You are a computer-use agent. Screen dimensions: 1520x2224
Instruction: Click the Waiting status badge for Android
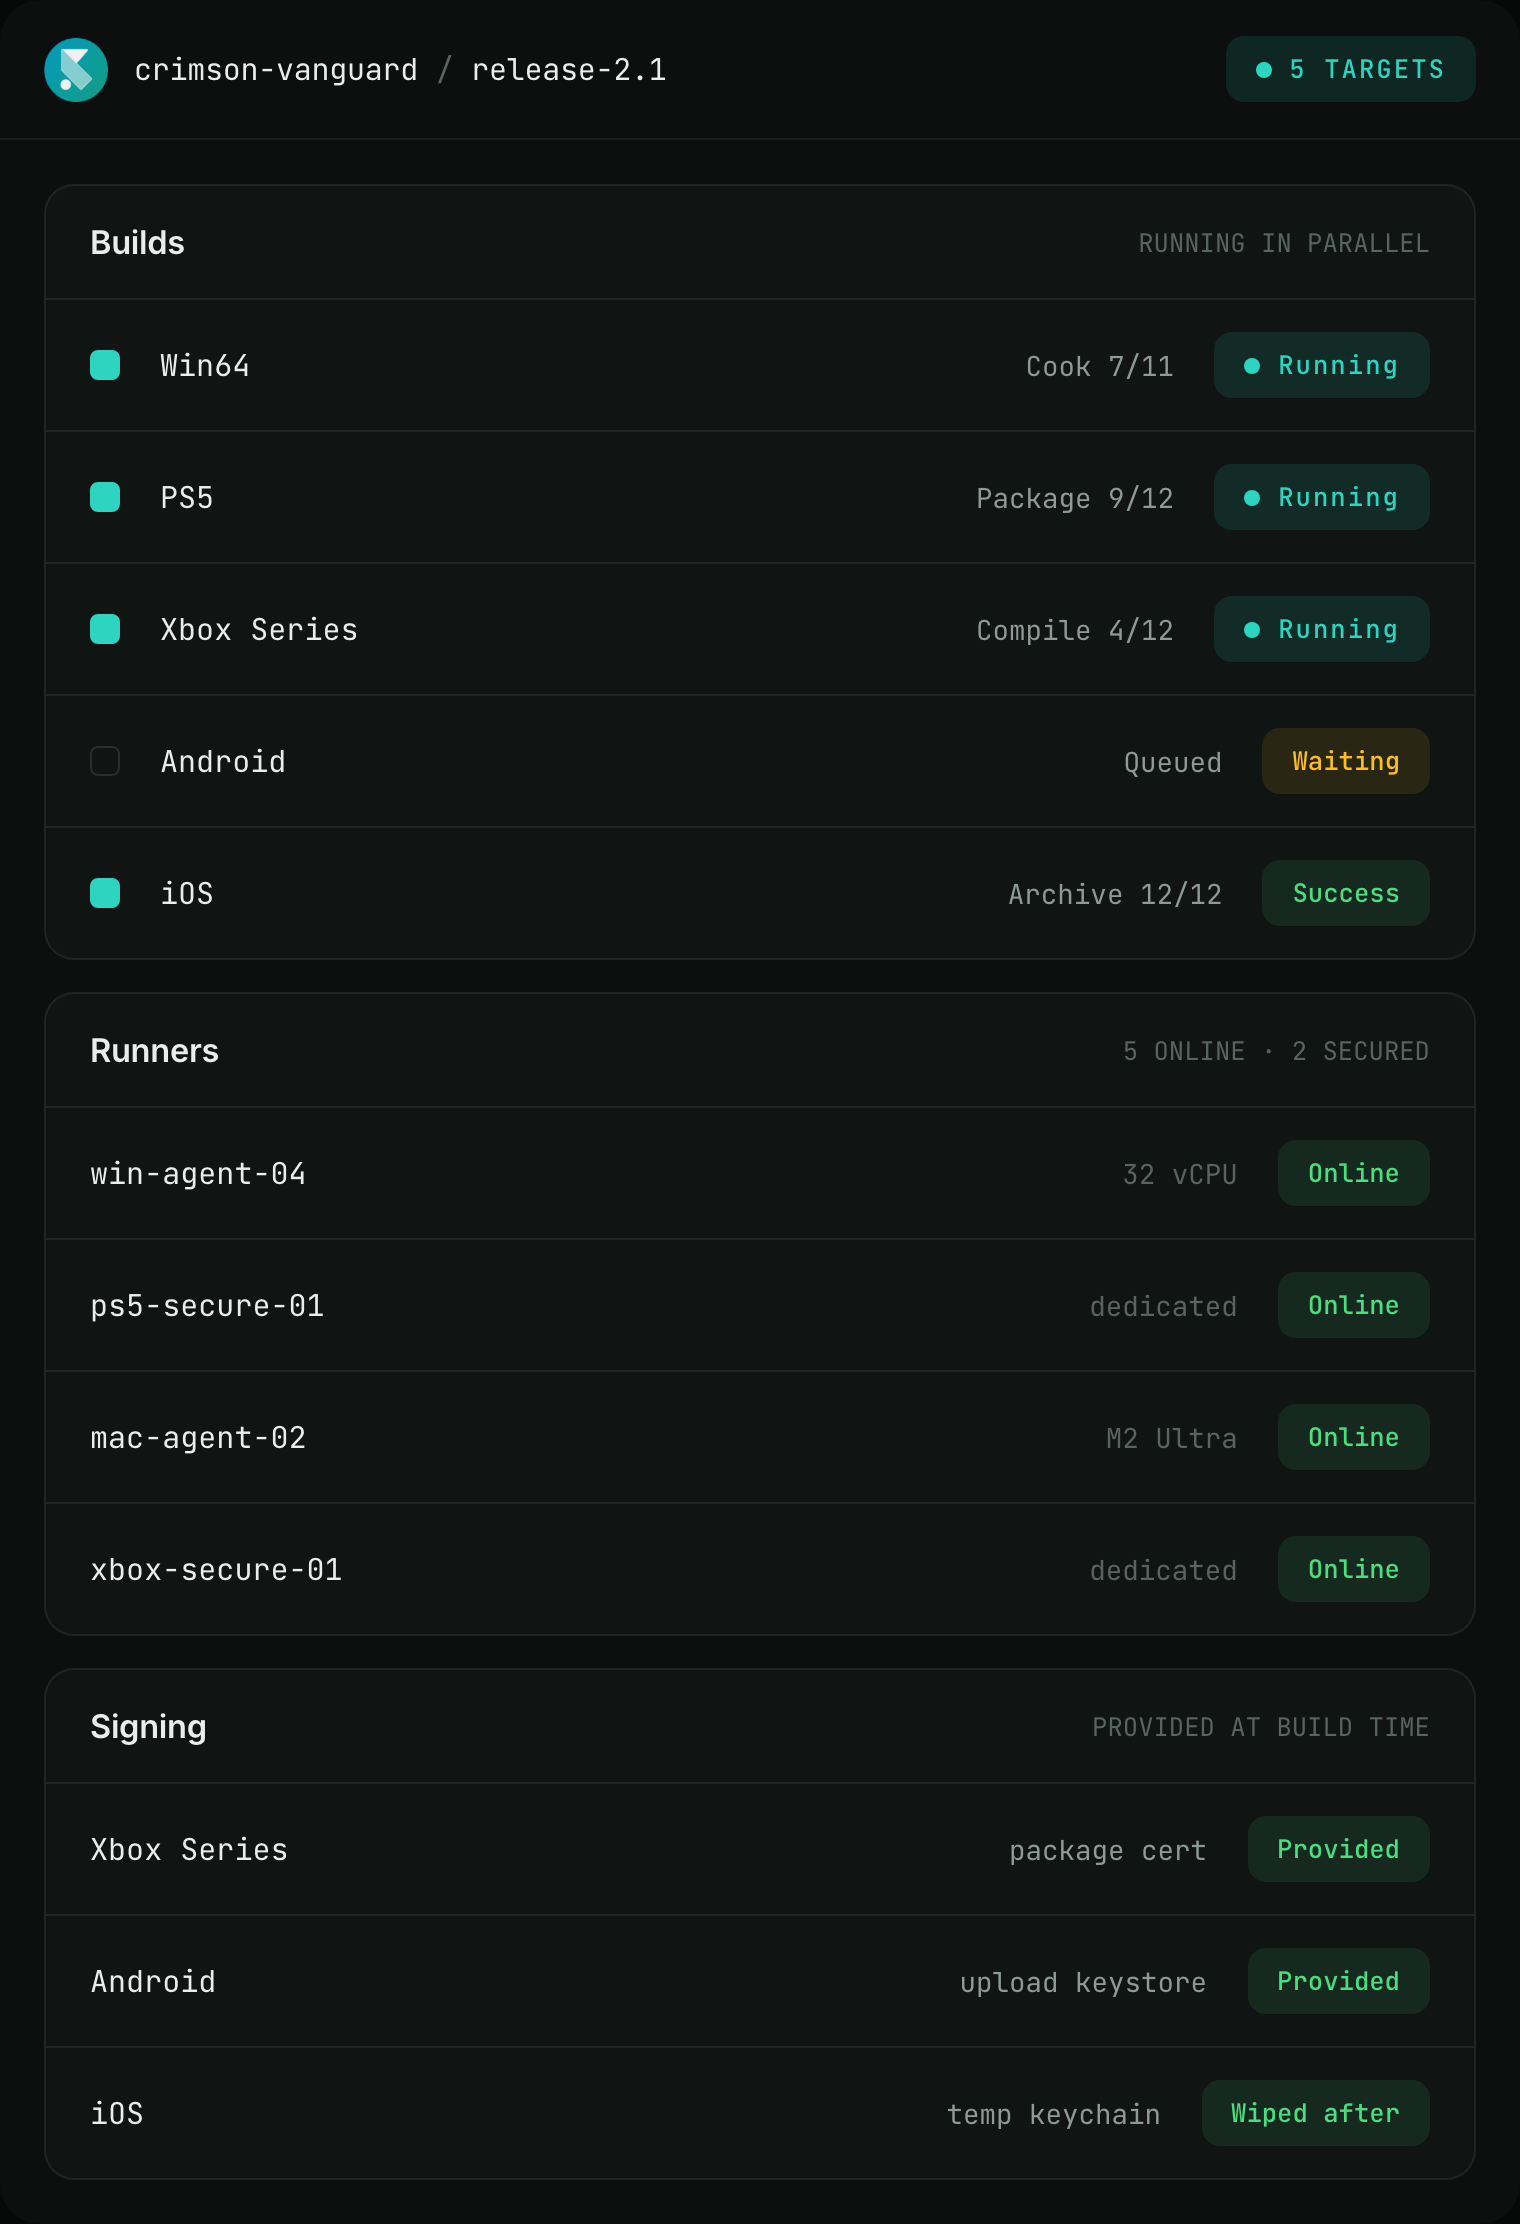click(x=1345, y=761)
